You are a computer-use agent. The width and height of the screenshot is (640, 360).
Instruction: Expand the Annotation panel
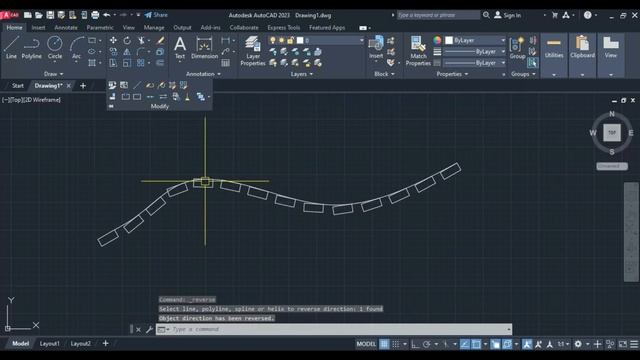pyautogui.click(x=203, y=74)
